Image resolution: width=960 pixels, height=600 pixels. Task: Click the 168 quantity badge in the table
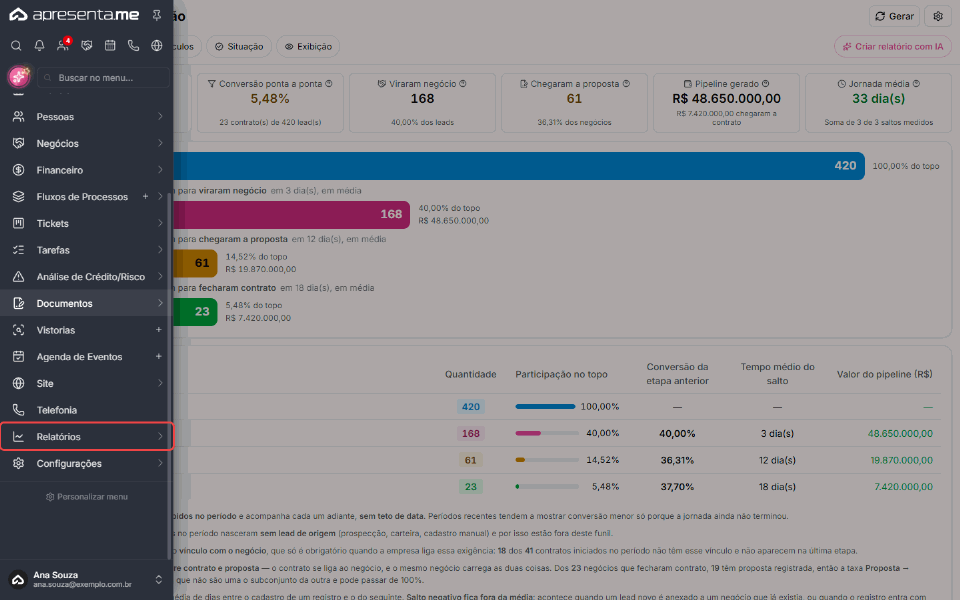[x=471, y=433]
